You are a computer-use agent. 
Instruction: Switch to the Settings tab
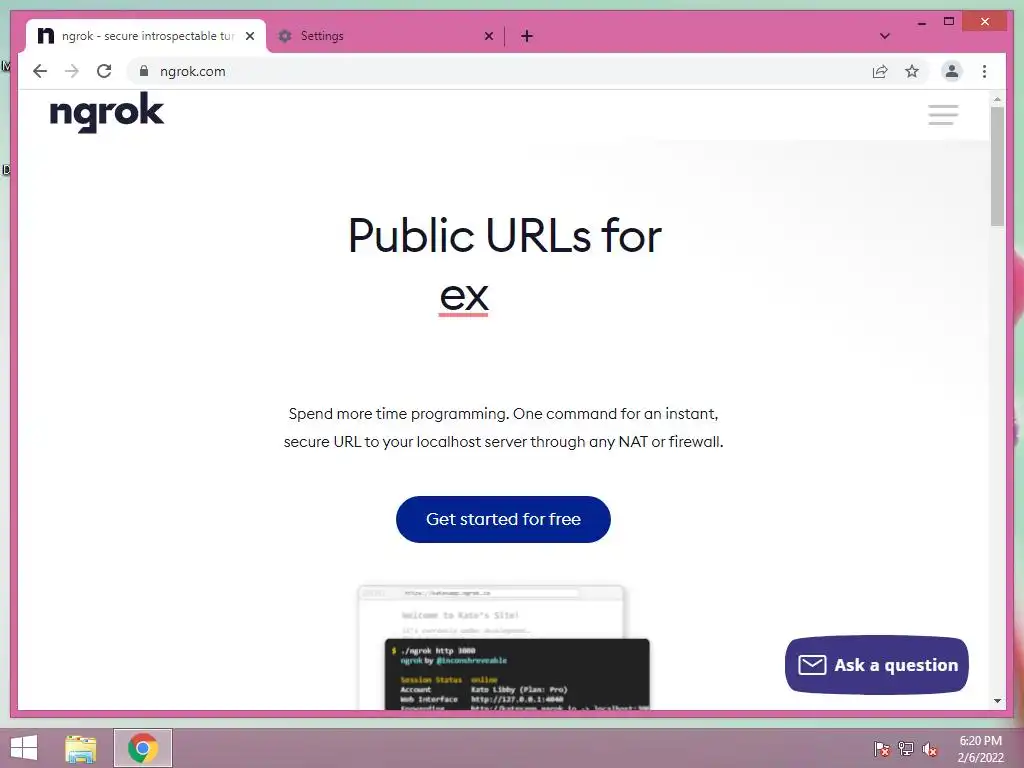385,36
